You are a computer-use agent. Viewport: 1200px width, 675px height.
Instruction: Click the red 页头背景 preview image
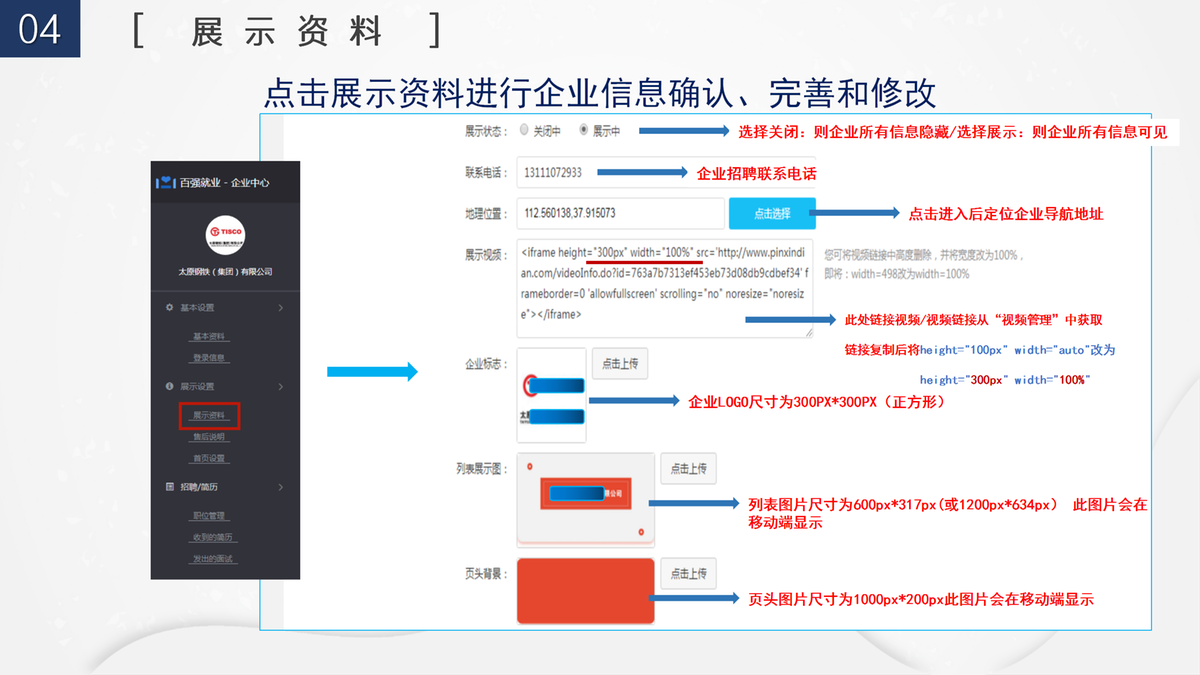586,591
